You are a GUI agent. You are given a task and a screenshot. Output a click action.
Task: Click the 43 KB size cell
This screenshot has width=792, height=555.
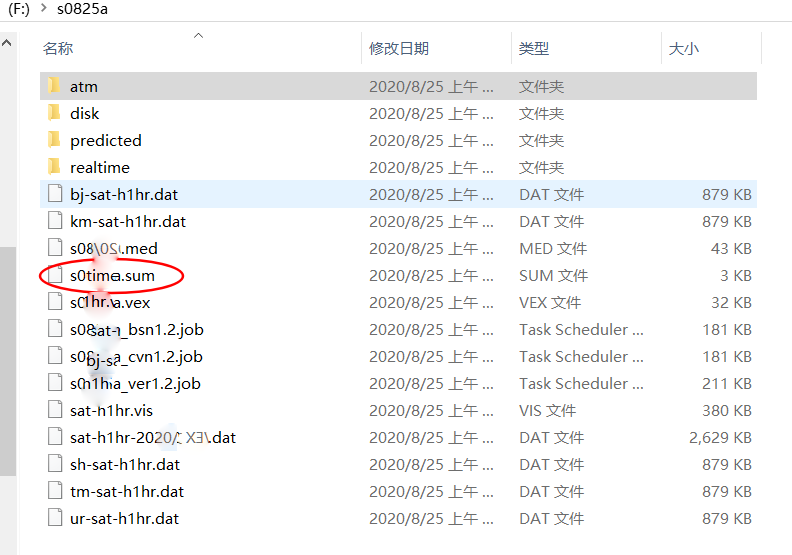click(x=731, y=248)
